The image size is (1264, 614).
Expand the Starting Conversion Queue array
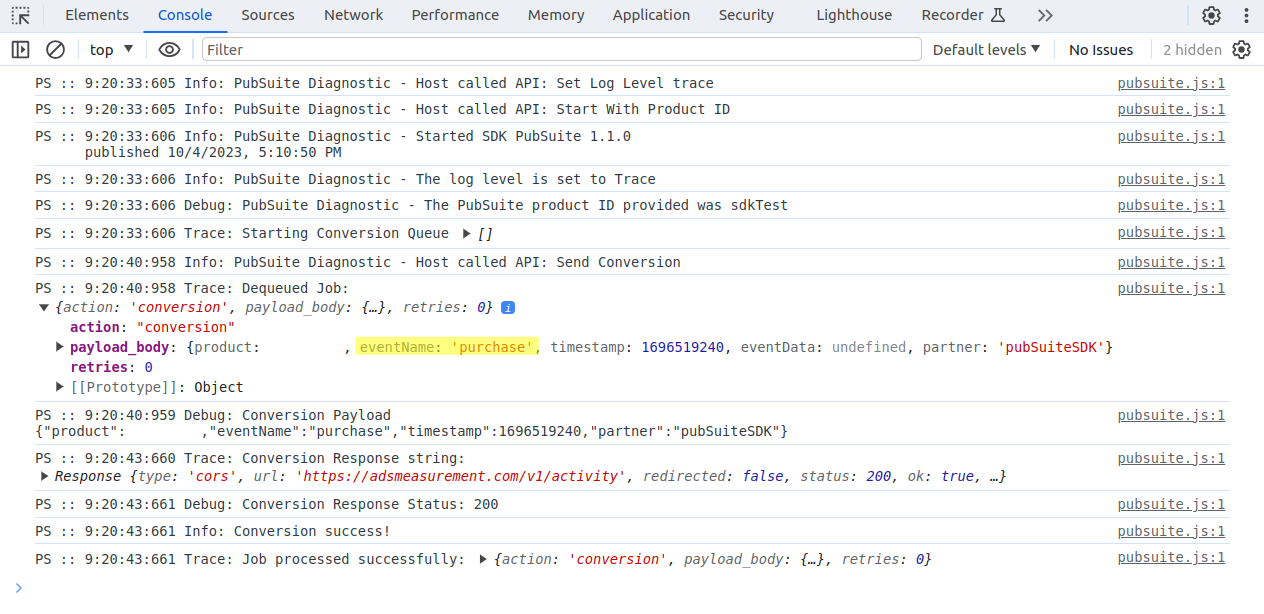click(467, 233)
